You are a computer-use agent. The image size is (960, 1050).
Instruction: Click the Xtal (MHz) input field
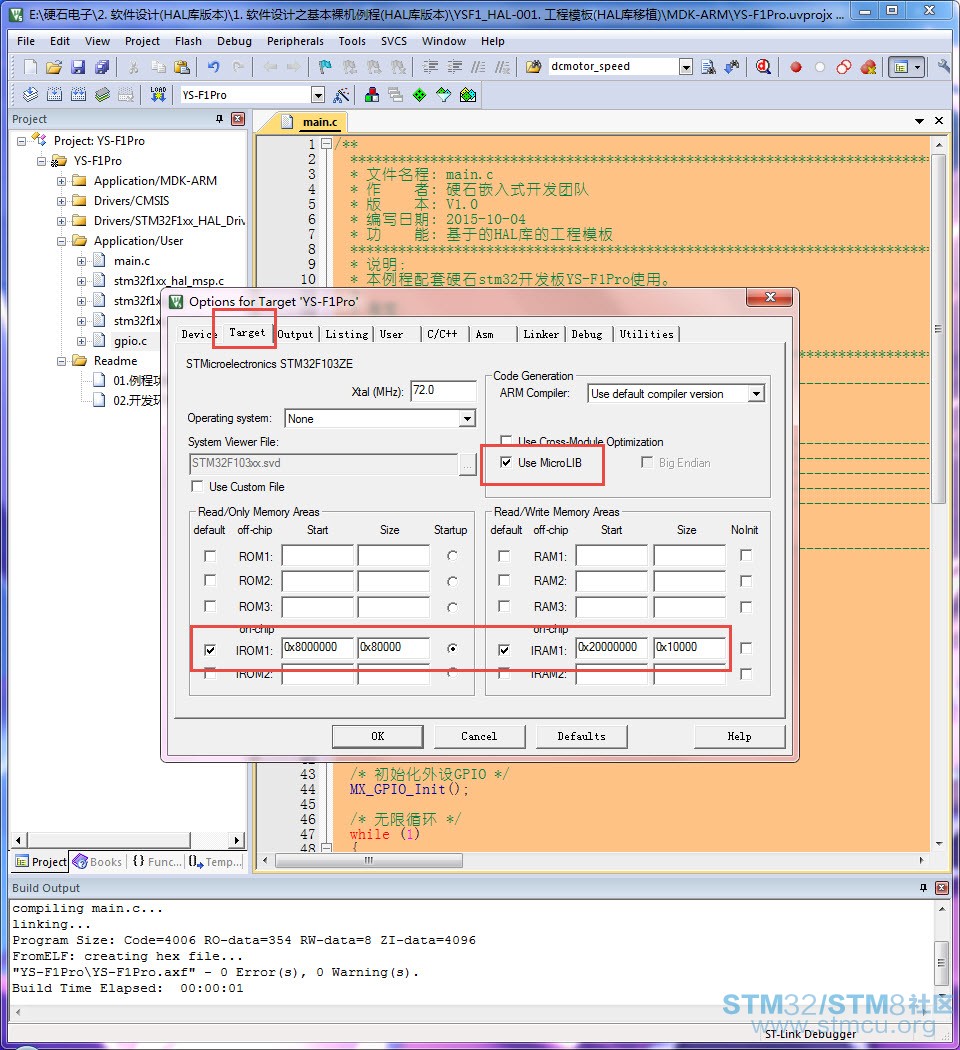pyautogui.click(x=444, y=390)
